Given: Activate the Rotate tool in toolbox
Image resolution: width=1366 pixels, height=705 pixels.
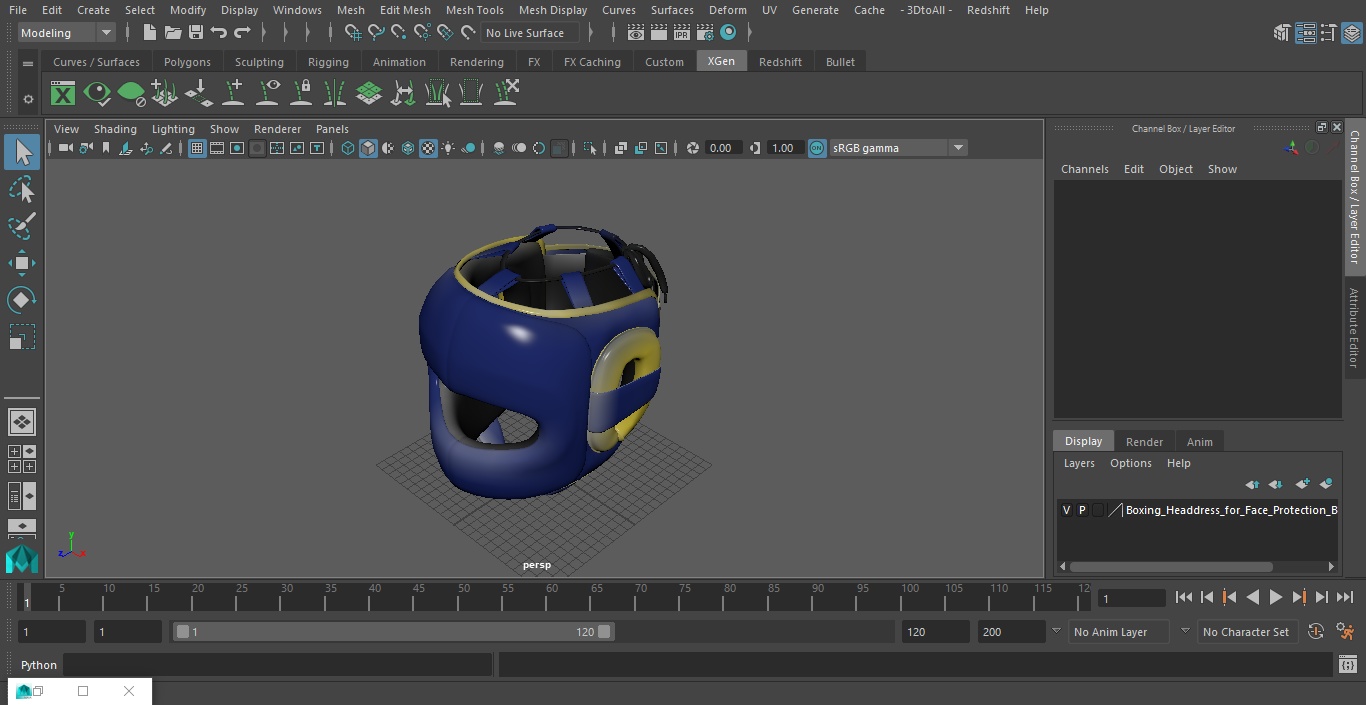Looking at the screenshot, I should [22, 300].
